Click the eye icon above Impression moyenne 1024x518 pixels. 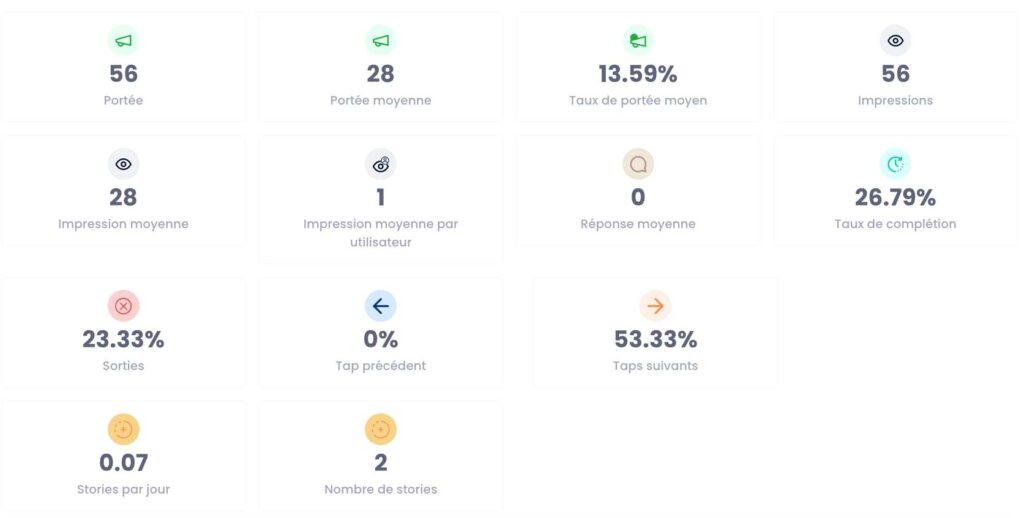(x=123, y=164)
